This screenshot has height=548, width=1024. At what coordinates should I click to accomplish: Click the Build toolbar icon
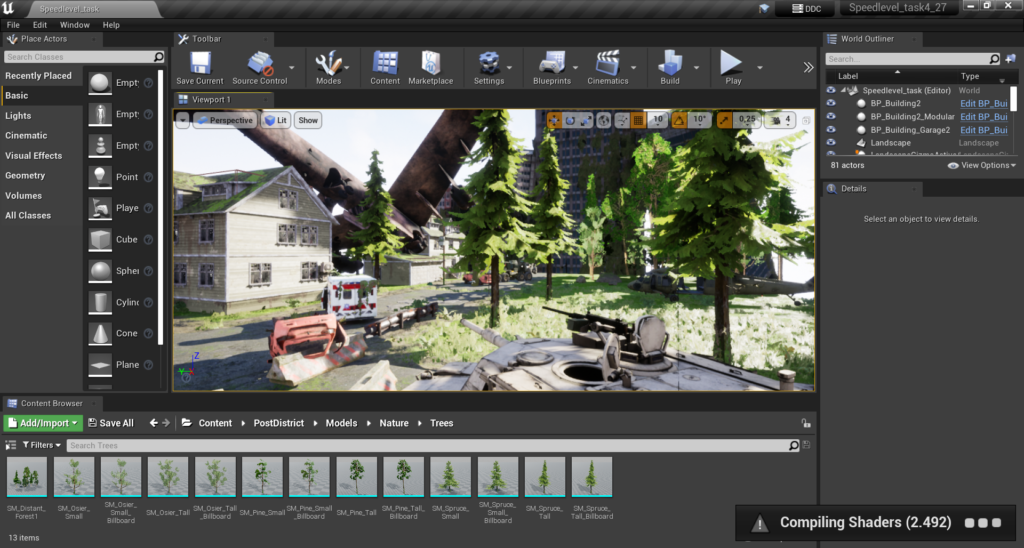tap(669, 65)
